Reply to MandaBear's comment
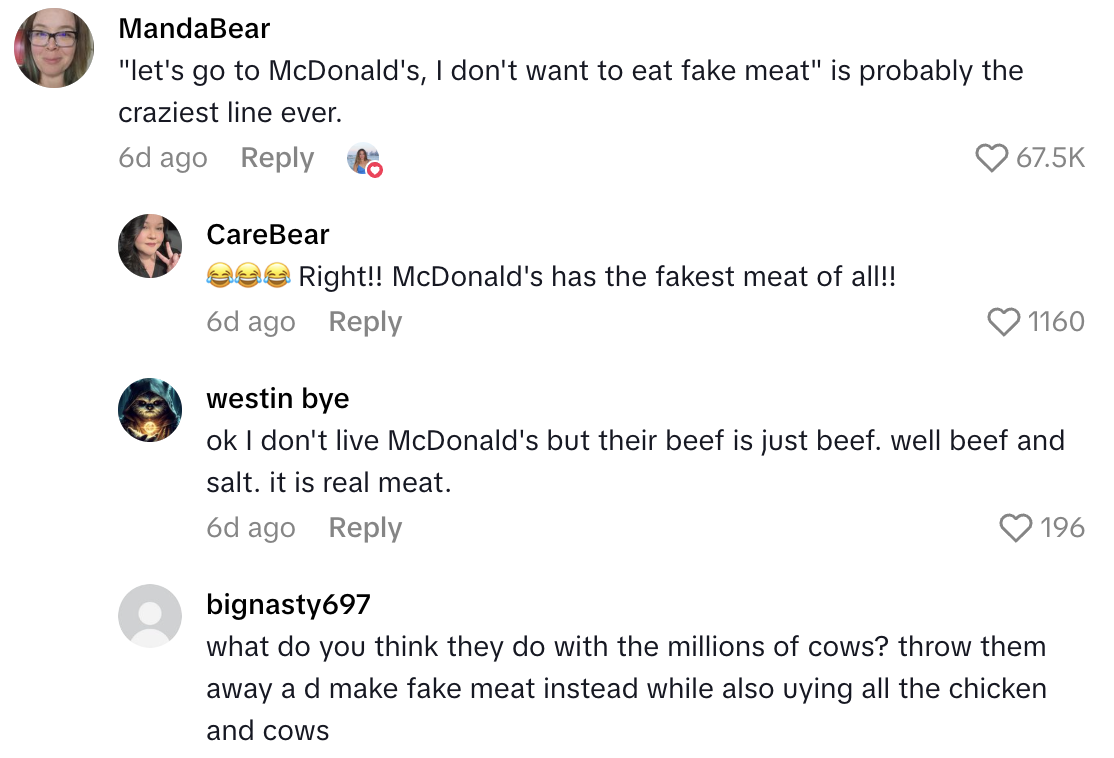1114x758 pixels. [276, 157]
